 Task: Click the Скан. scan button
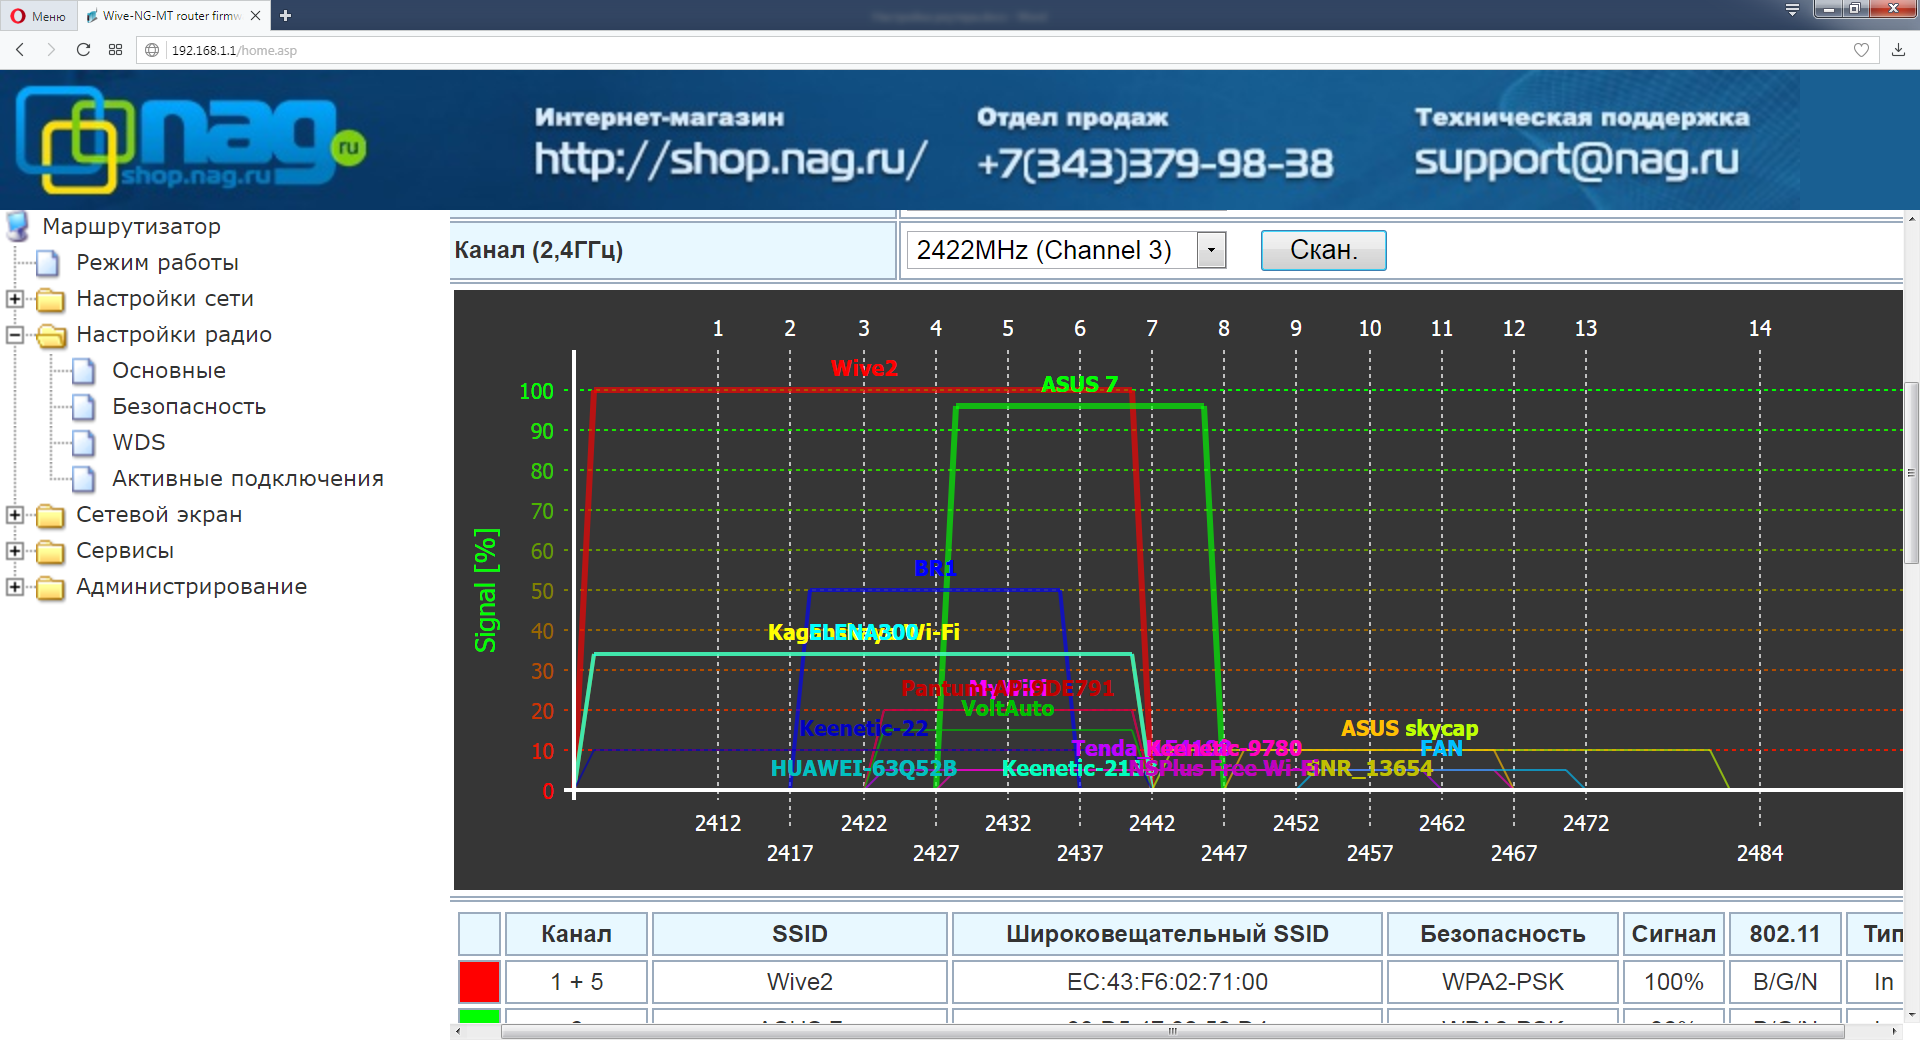(1323, 250)
